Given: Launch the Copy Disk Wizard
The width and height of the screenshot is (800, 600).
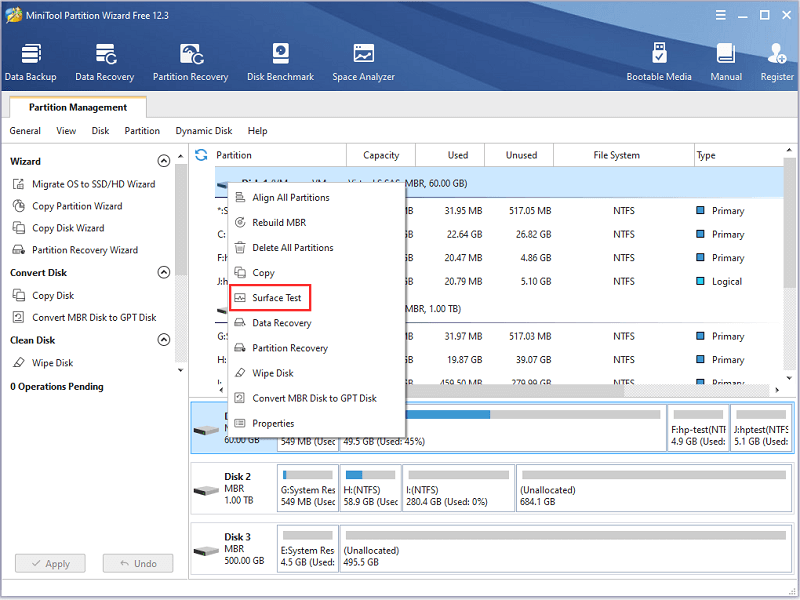Looking at the screenshot, I should coord(59,228).
